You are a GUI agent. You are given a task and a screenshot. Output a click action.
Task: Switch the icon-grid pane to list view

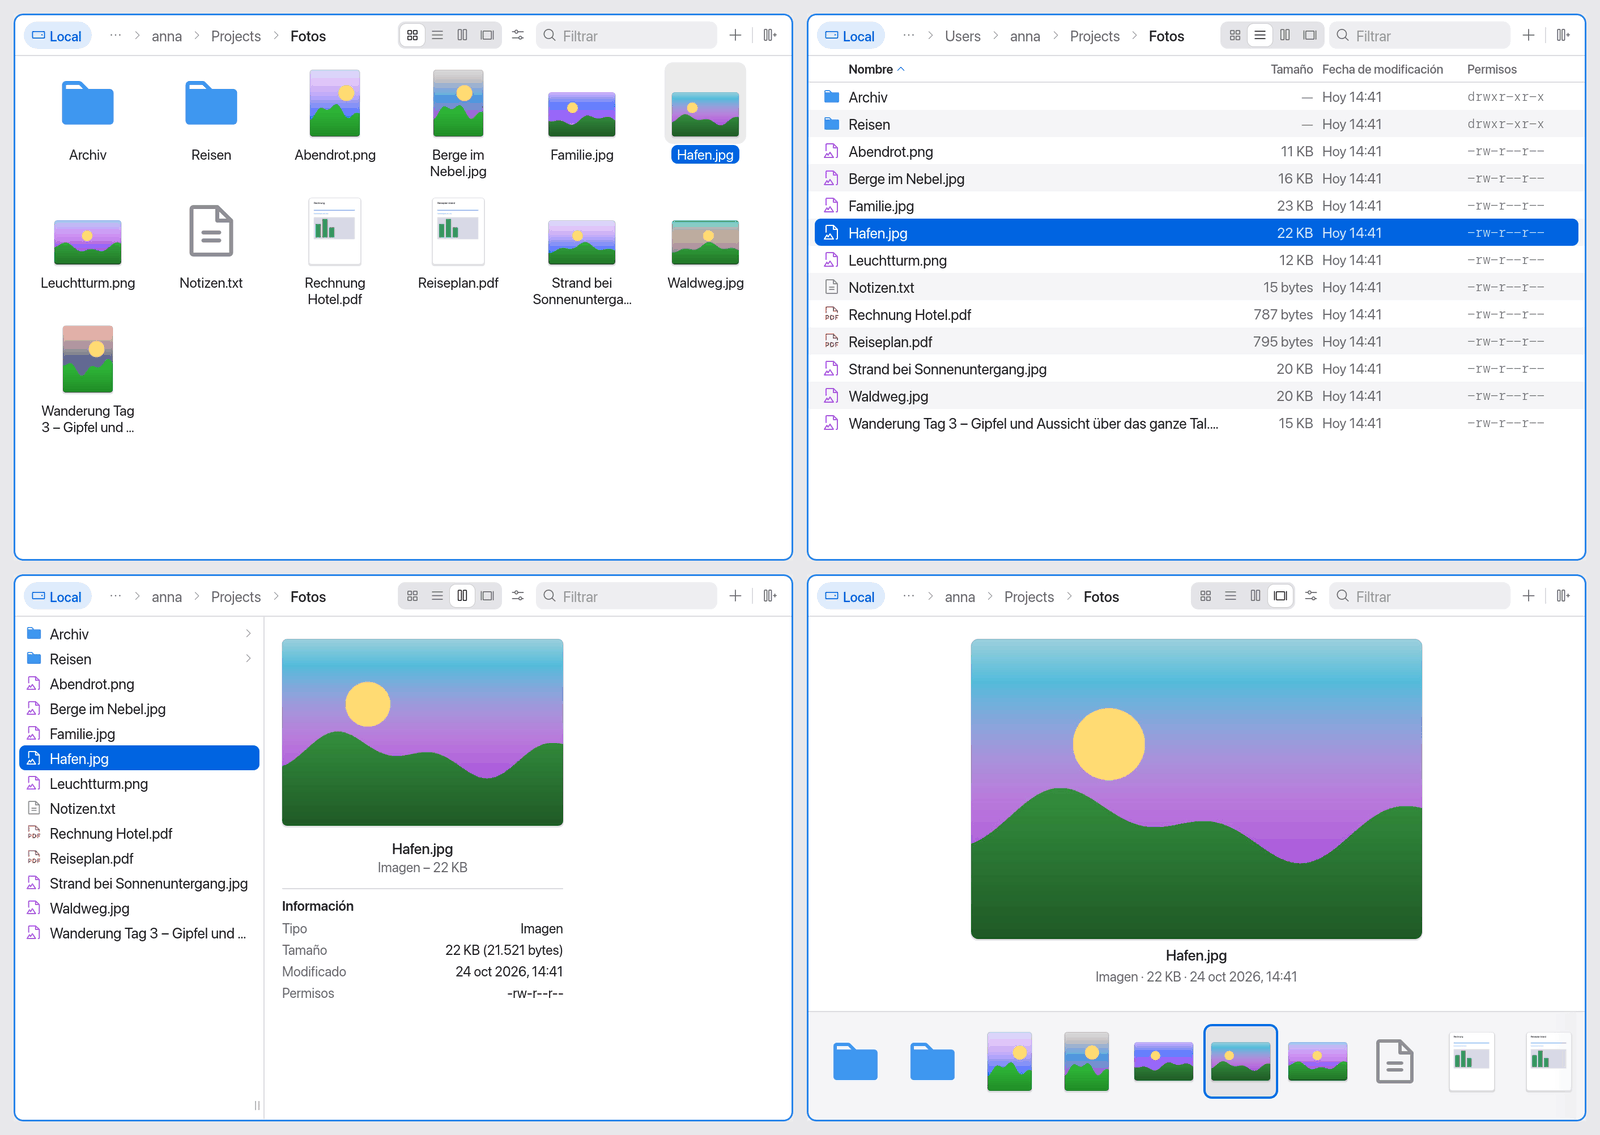tap(437, 35)
